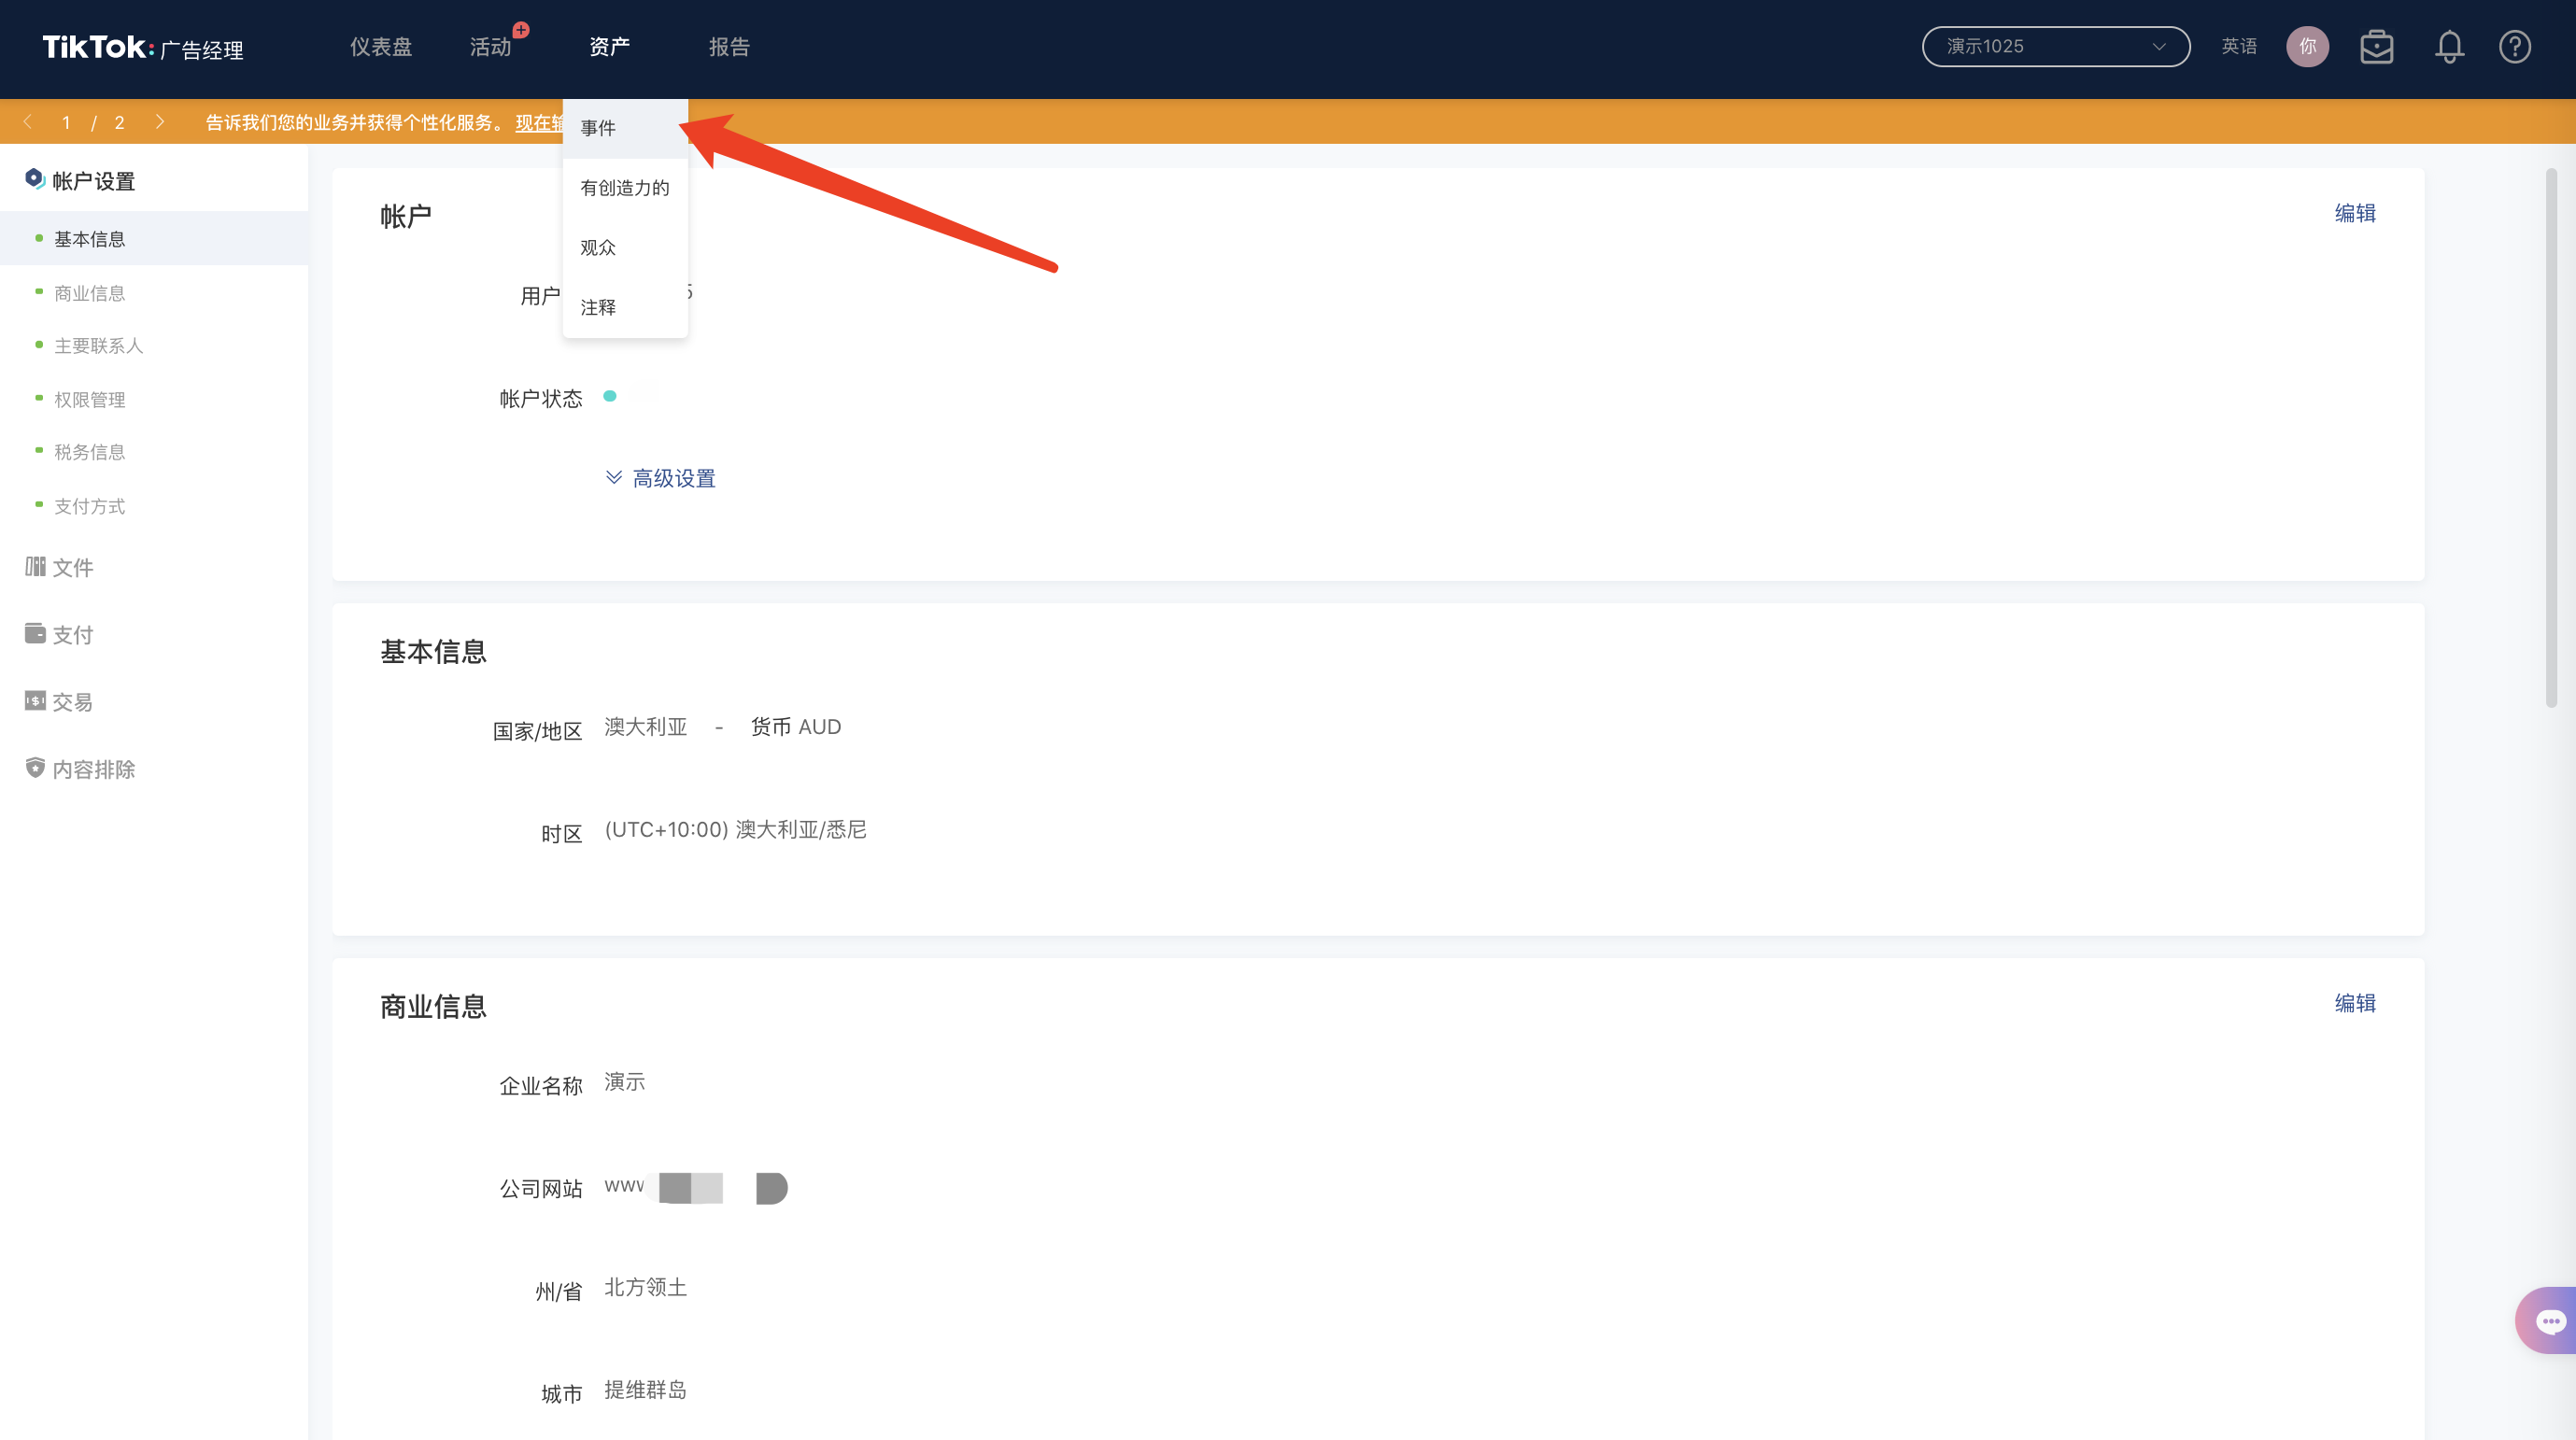Image resolution: width=2576 pixels, height=1440 pixels.
Task: Click the briefcase business center icon
Action: (x=2376, y=47)
